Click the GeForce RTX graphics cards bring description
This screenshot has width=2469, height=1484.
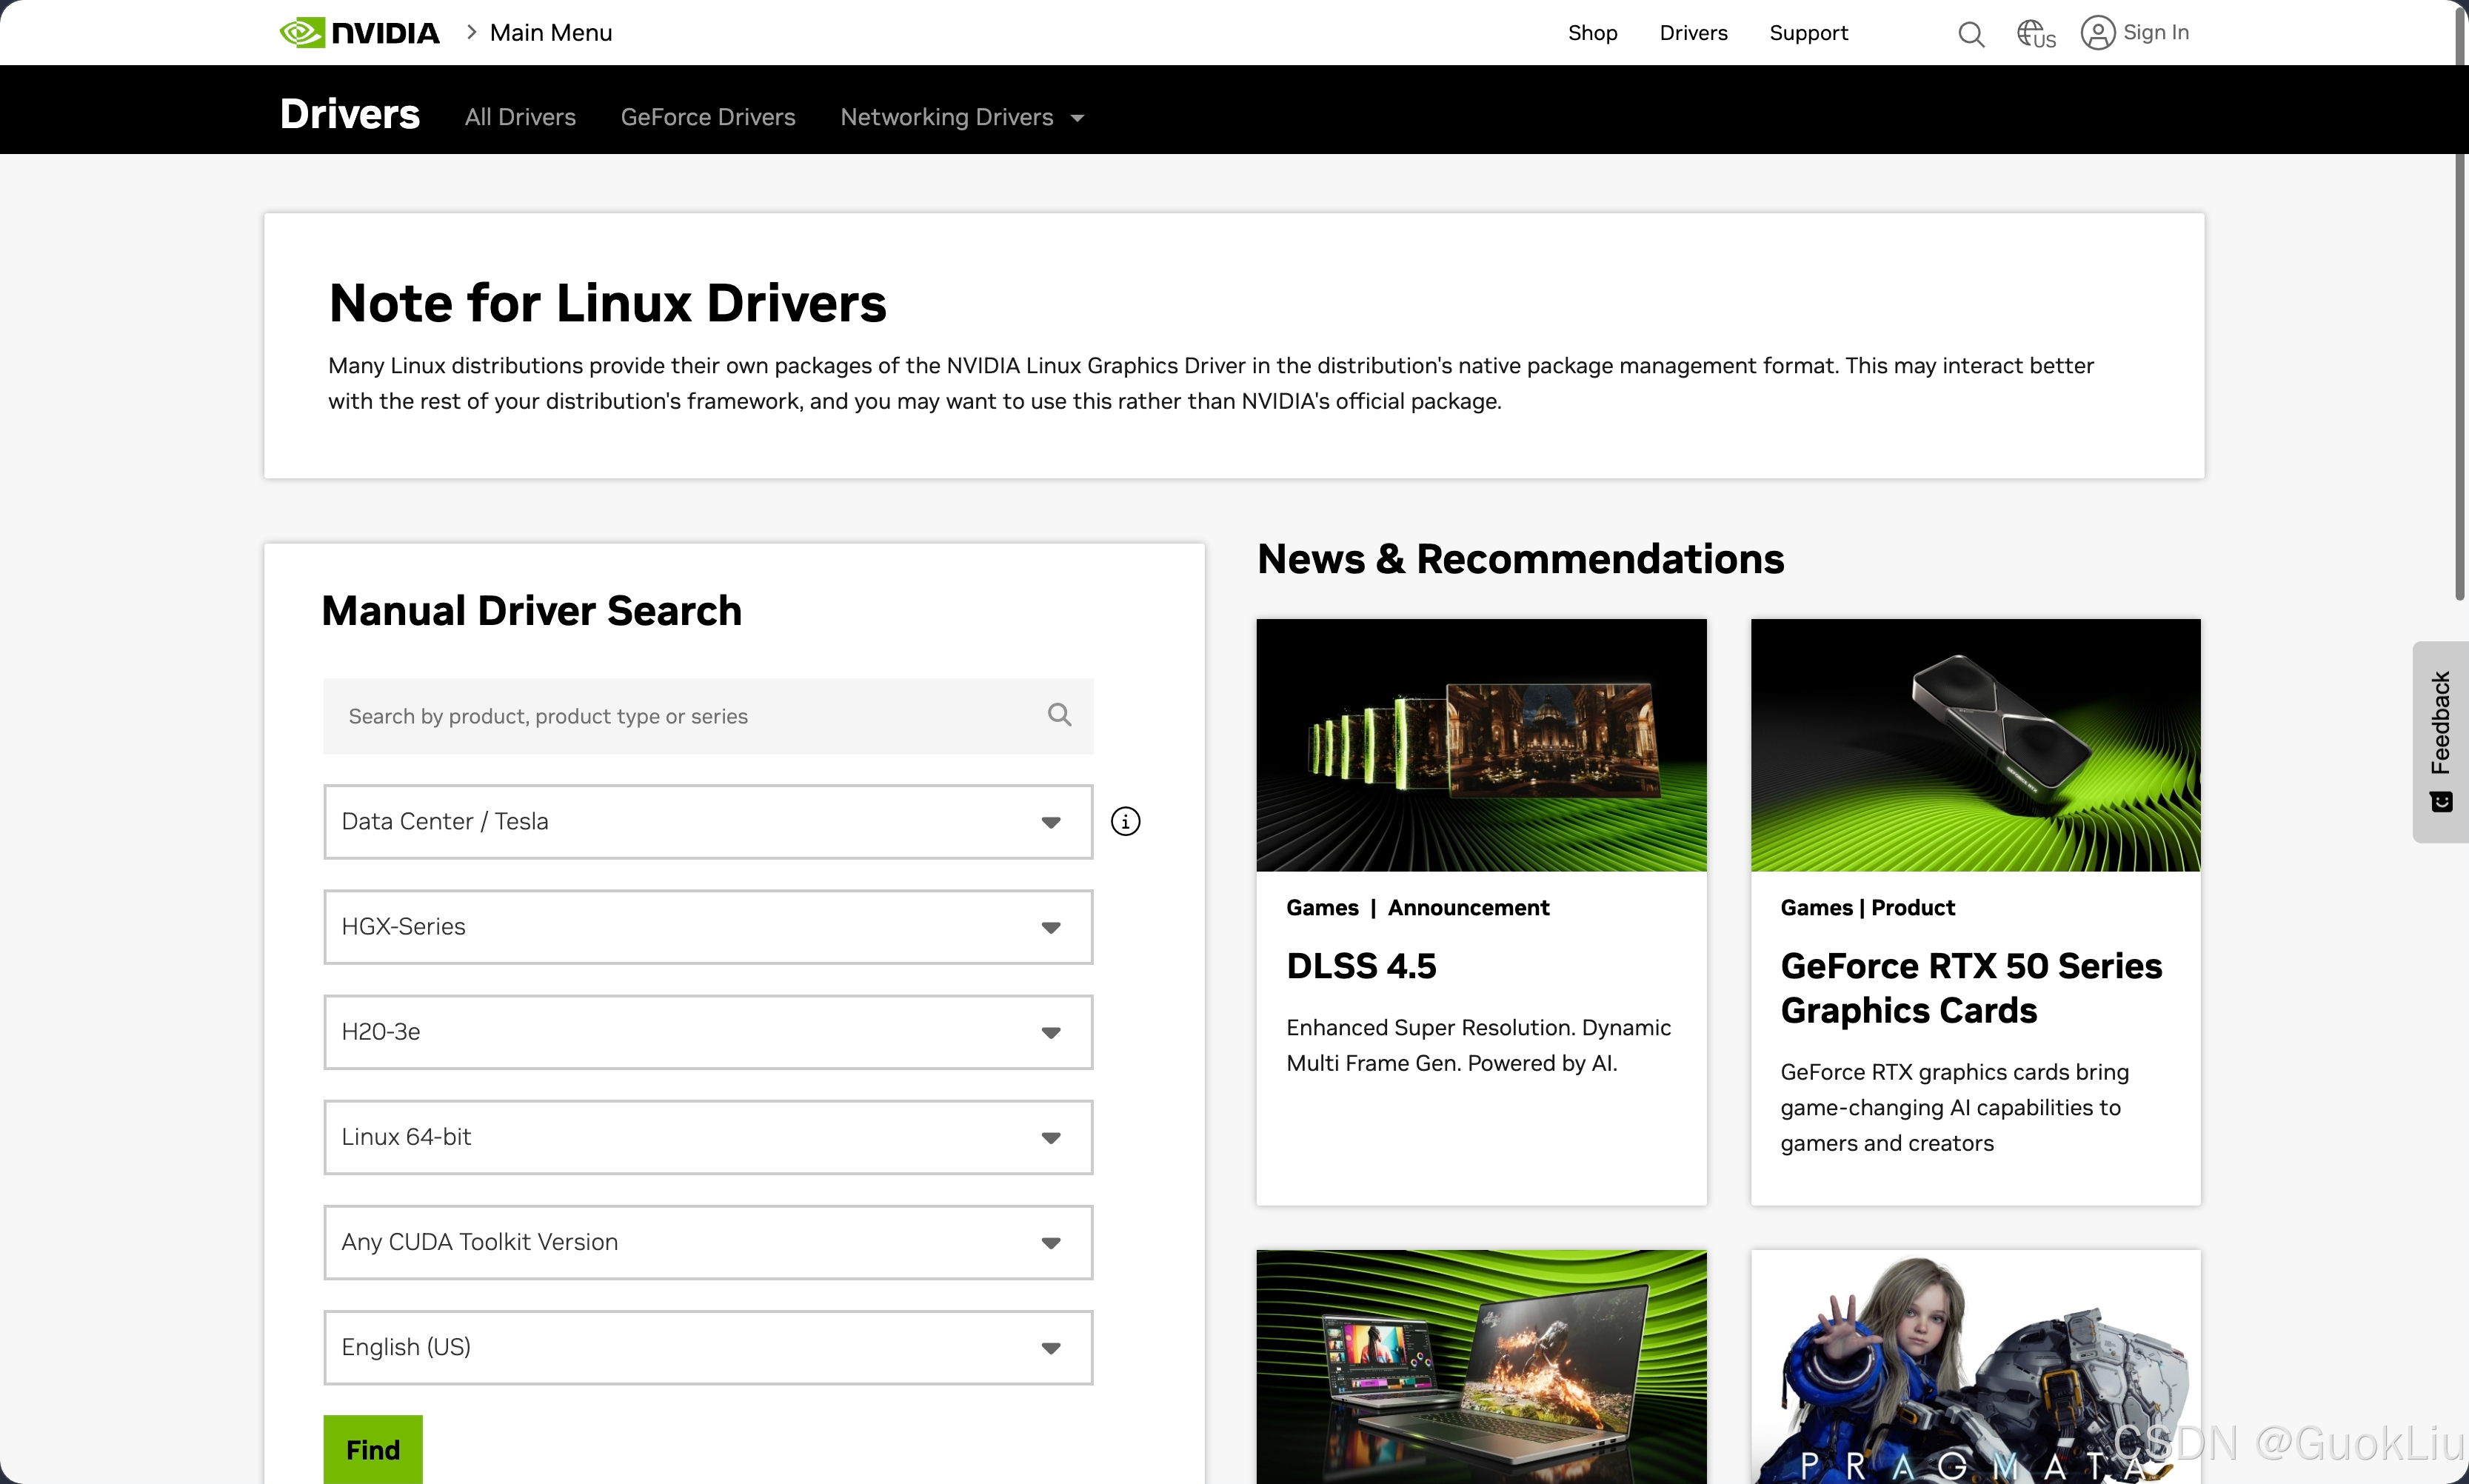[x=1954, y=1107]
